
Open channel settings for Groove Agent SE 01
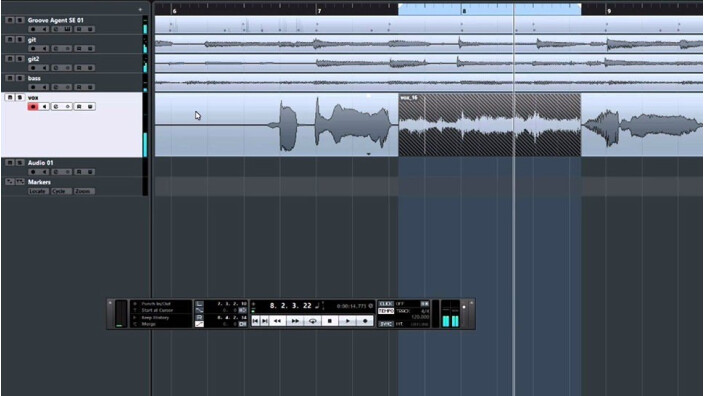[x=56, y=29]
